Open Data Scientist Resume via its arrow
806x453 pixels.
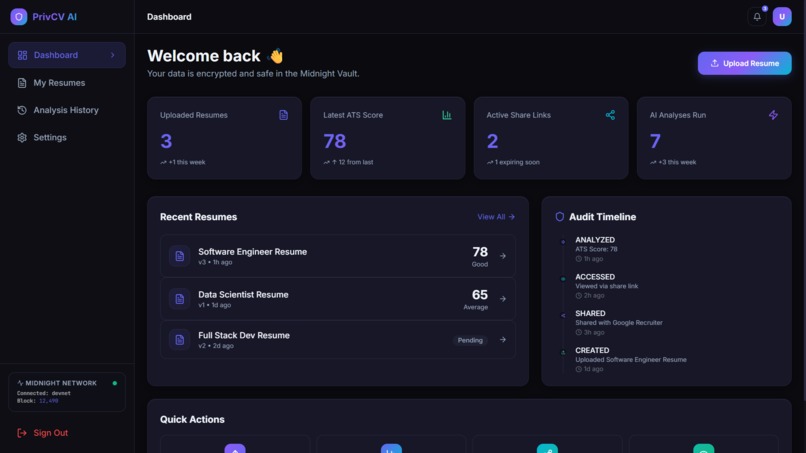pyautogui.click(x=503, y=299)
